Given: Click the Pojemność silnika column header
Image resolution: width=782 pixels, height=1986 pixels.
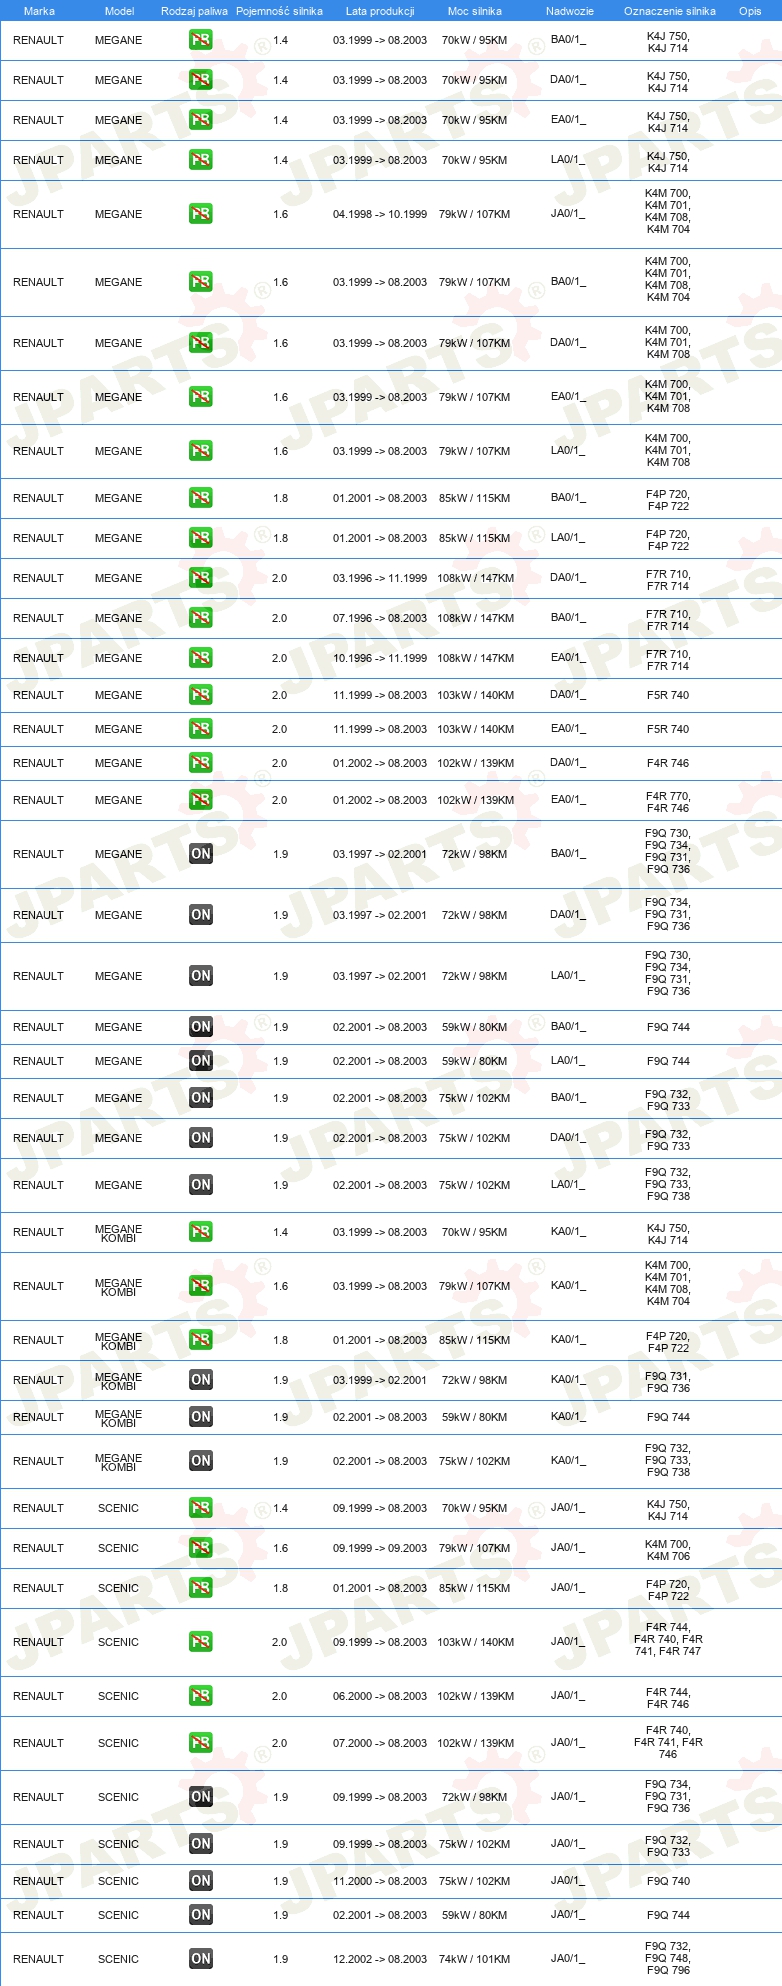Looking at the screenshot, I should (279, 11).
